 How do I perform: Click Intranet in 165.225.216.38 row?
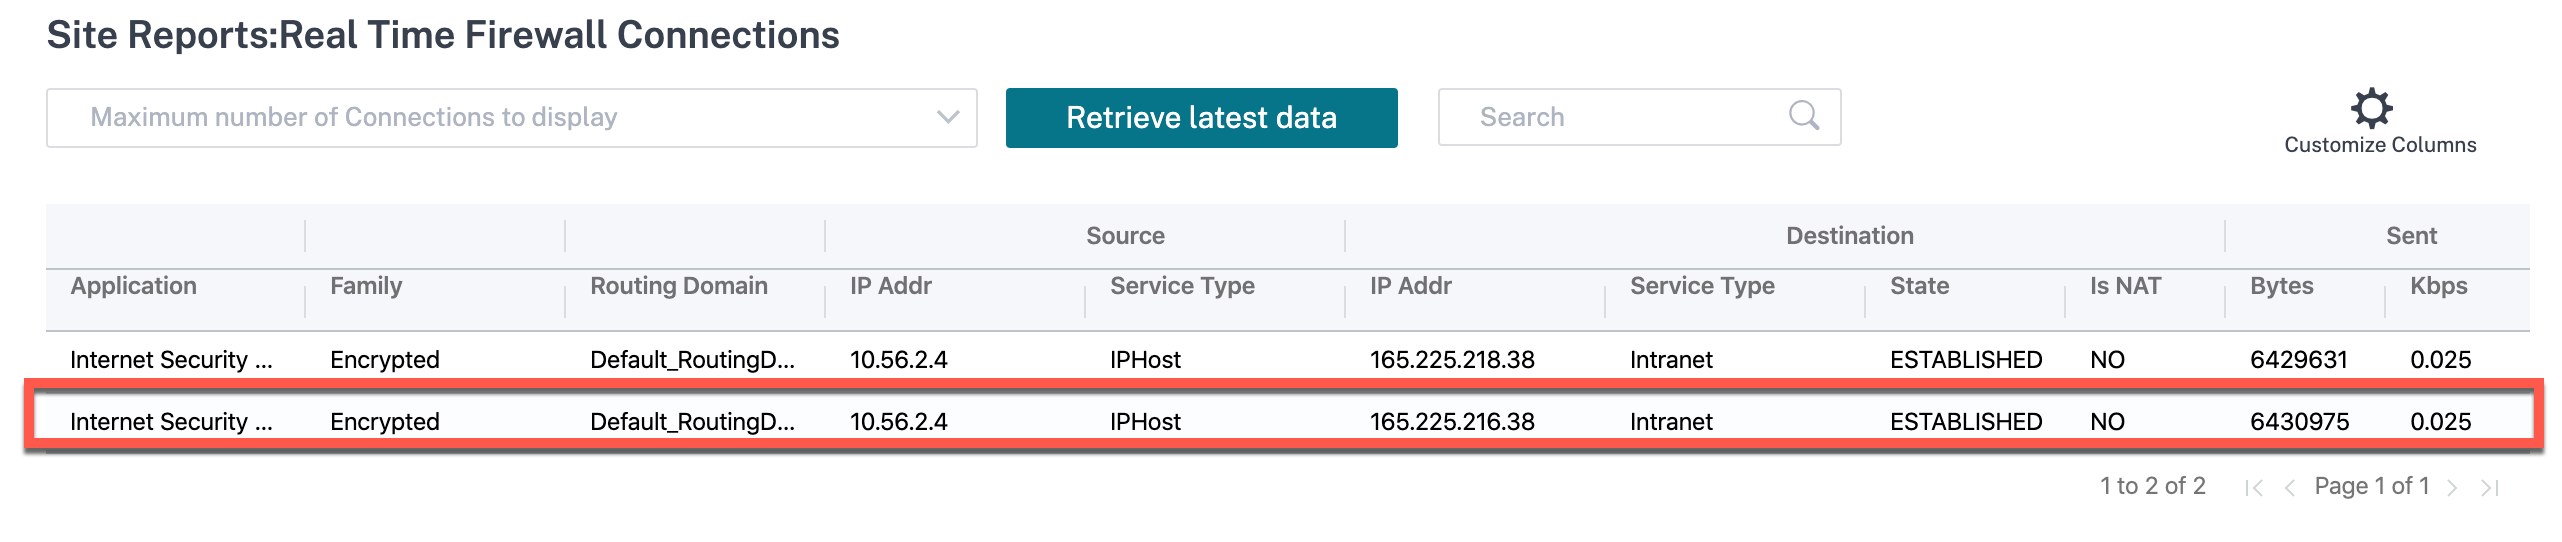(1671, 422)
